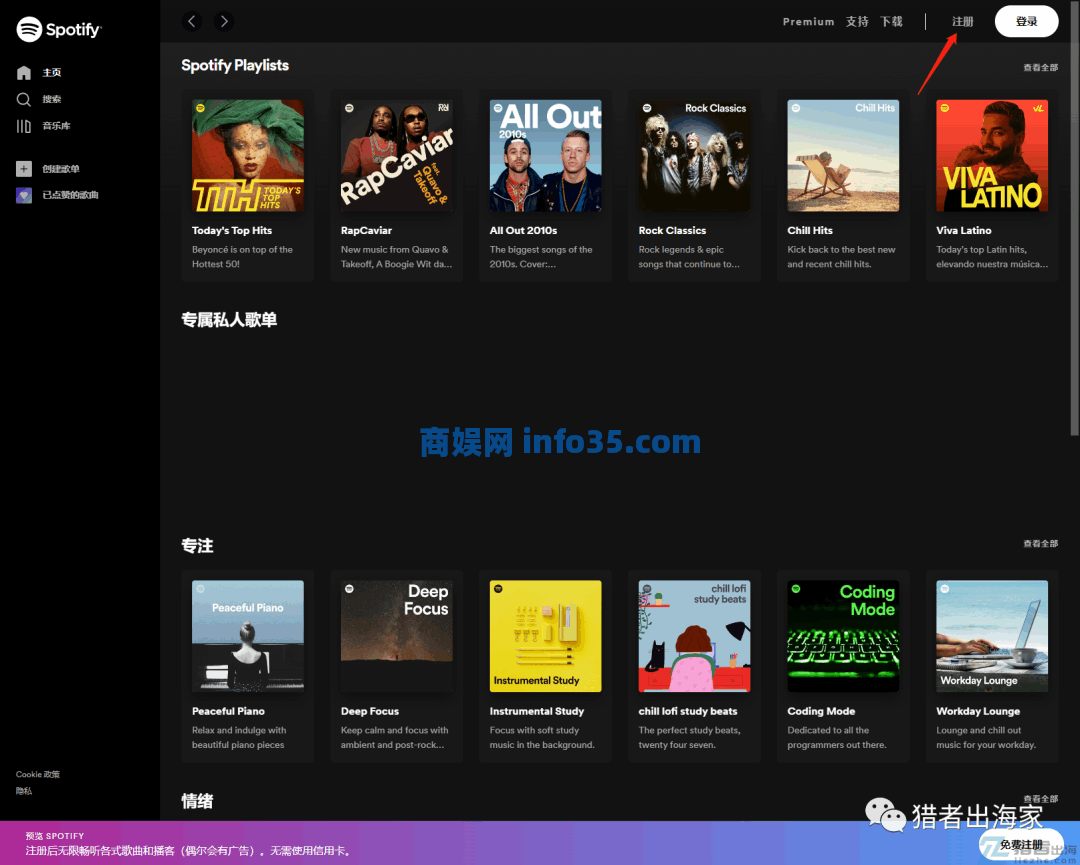1080x865 pixels.
Task: Open Peaceful Piano playlist cover
Action: [248, 636]
